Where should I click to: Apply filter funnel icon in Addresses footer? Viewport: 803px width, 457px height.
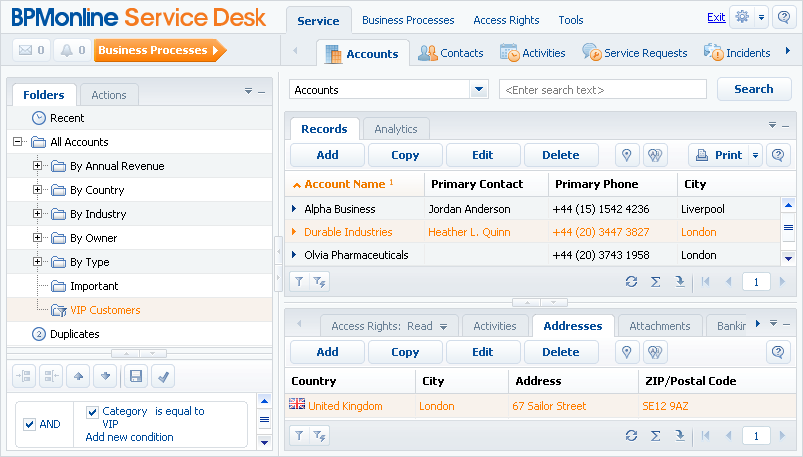click(x=300, y=435)
